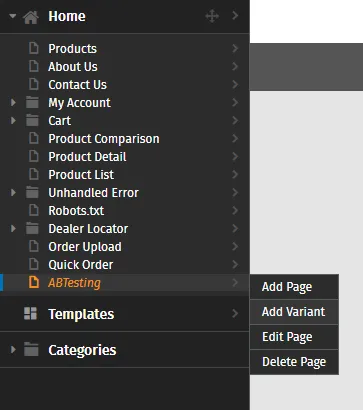Click the Templates grid icon
The height and width of the screenshot is (410, 363).
tap(30, 314)
